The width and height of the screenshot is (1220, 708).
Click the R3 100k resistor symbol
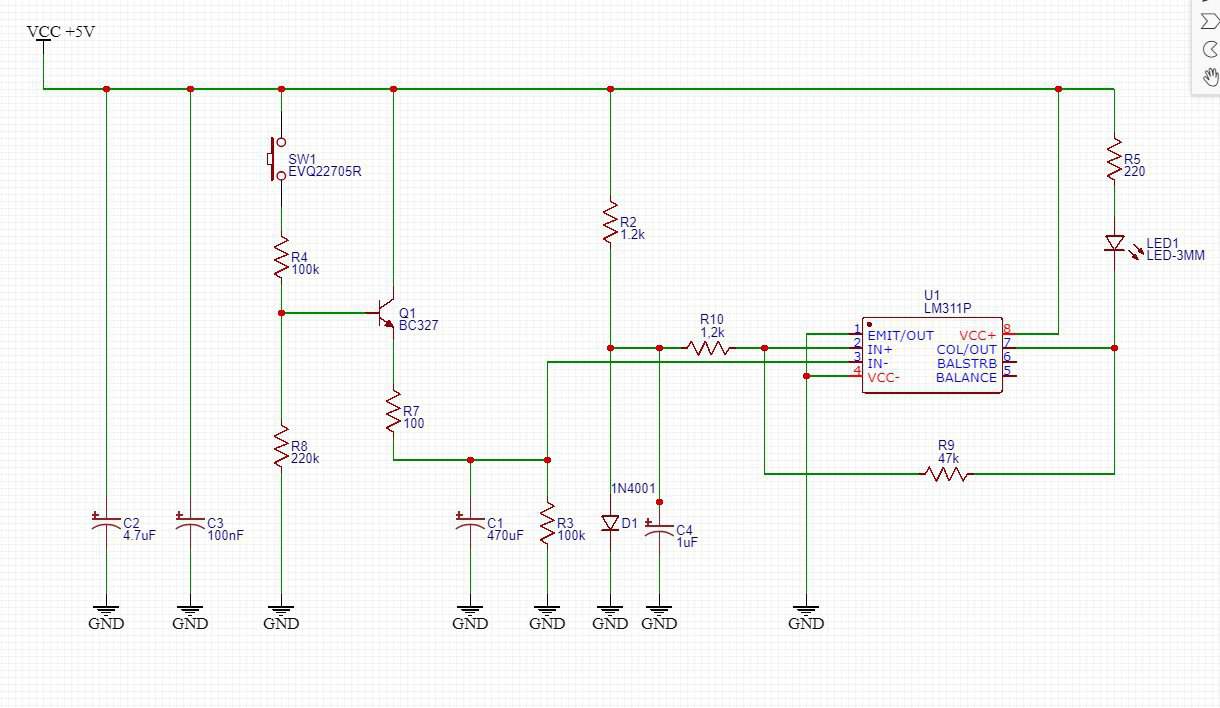547,523
